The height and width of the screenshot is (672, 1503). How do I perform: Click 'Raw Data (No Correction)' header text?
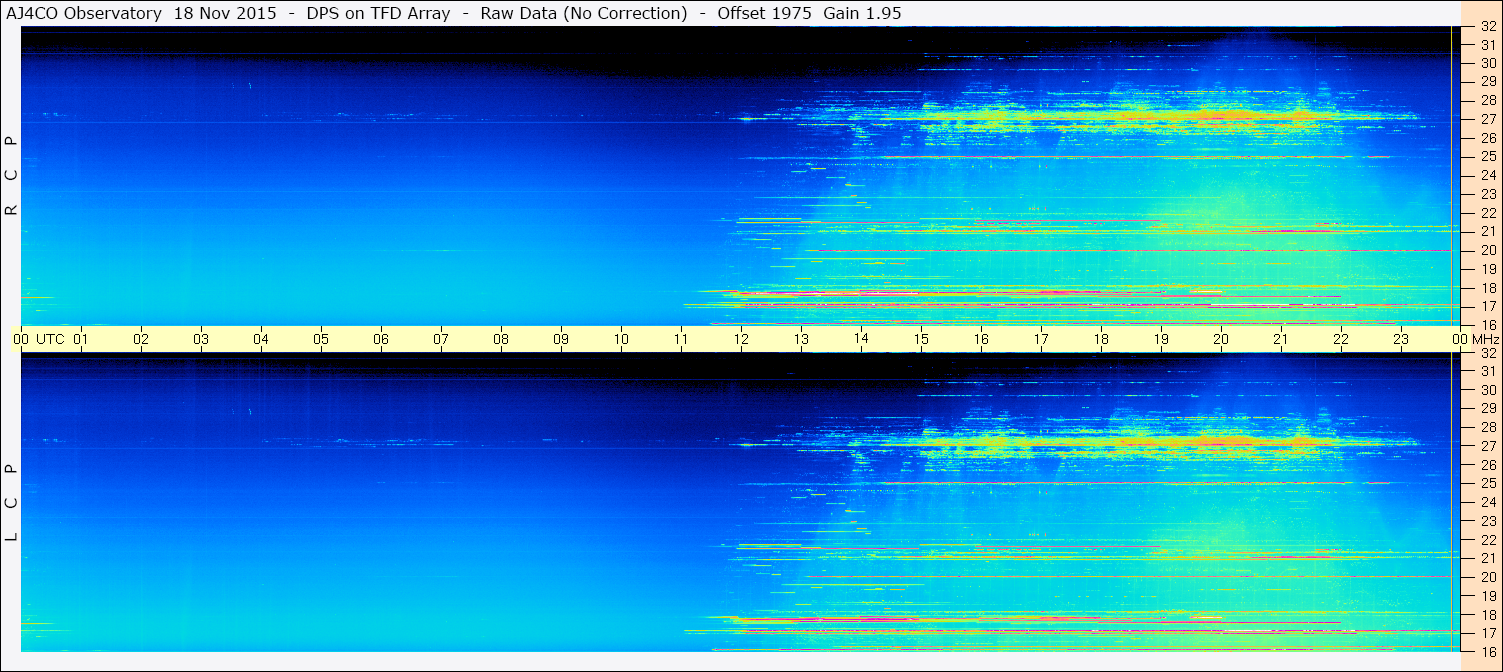click(584, 13)
